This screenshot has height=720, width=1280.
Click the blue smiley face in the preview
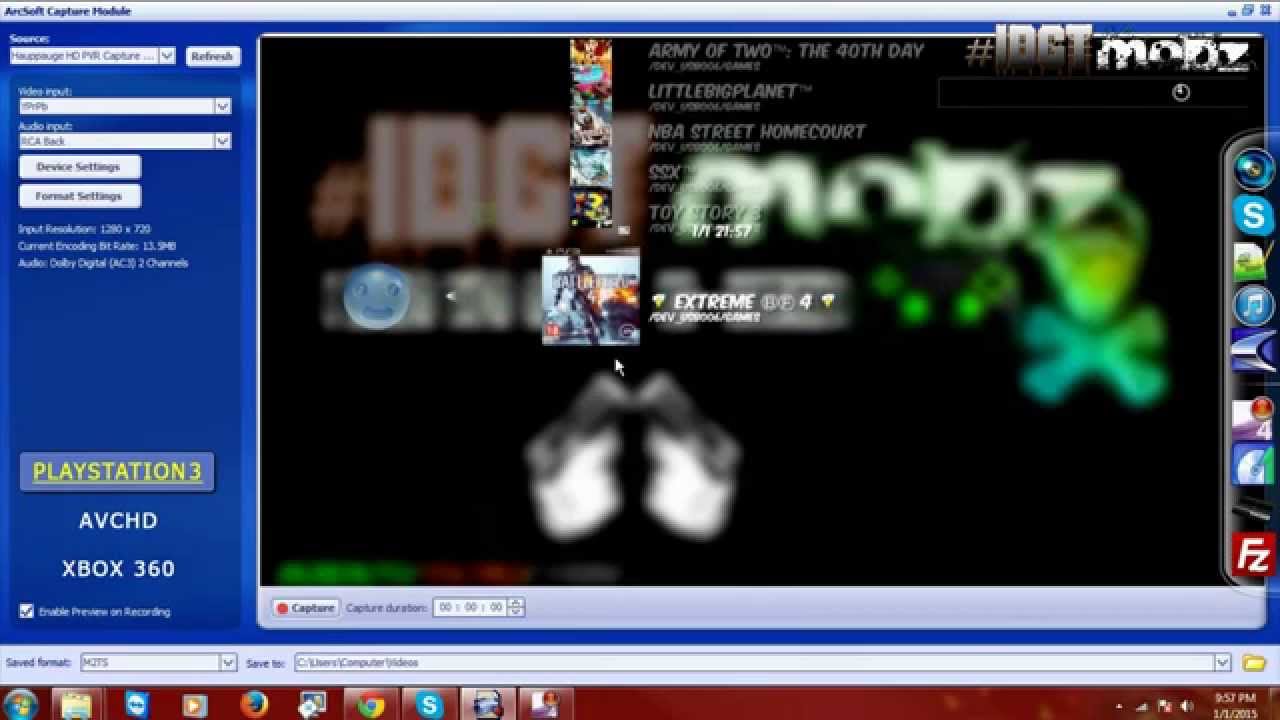point(376,296)
